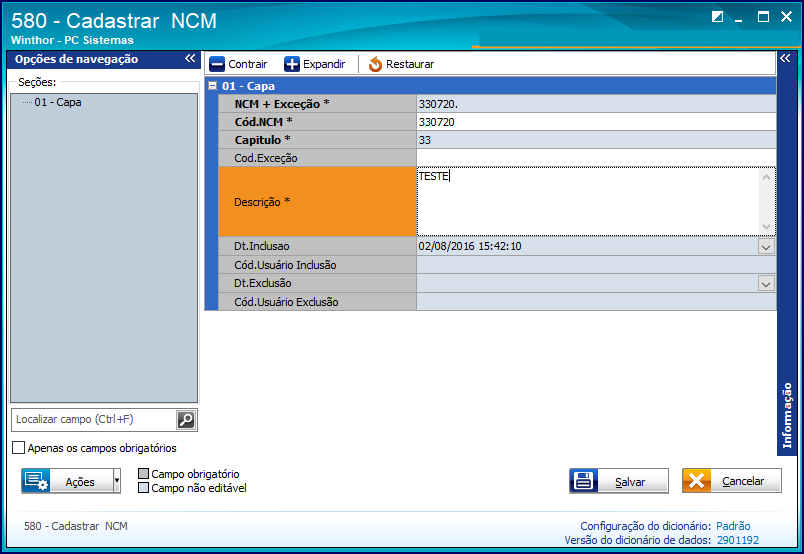Screen dimensions: 804x554
Task: Collapse the 01 - Capa section header
Action: [x=212, y=86]
